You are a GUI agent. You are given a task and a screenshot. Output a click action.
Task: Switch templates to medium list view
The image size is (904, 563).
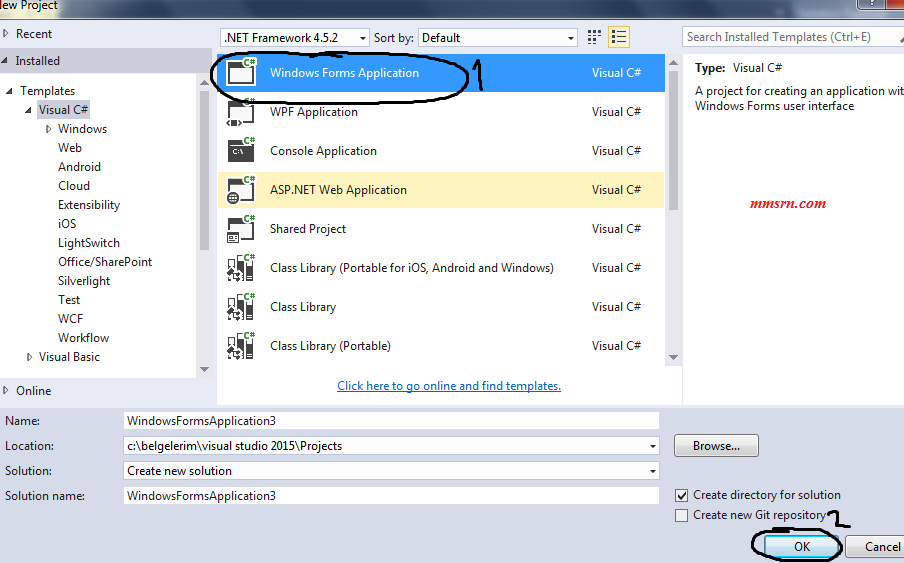(x=619, y=37)
